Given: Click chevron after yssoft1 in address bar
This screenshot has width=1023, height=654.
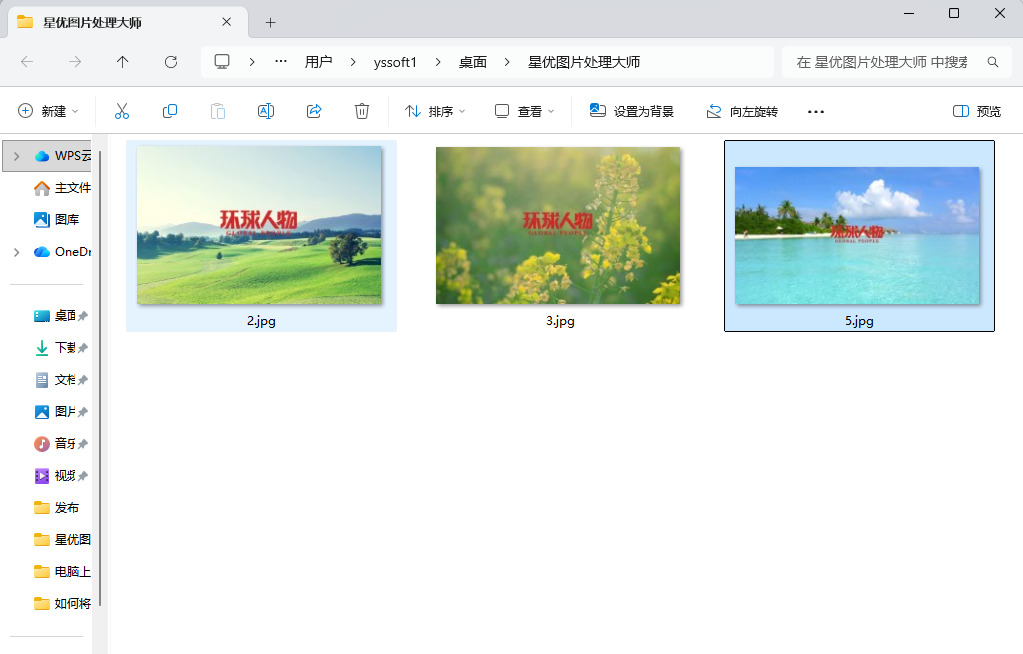Looking at the screenshot, I should coord(438,62).
